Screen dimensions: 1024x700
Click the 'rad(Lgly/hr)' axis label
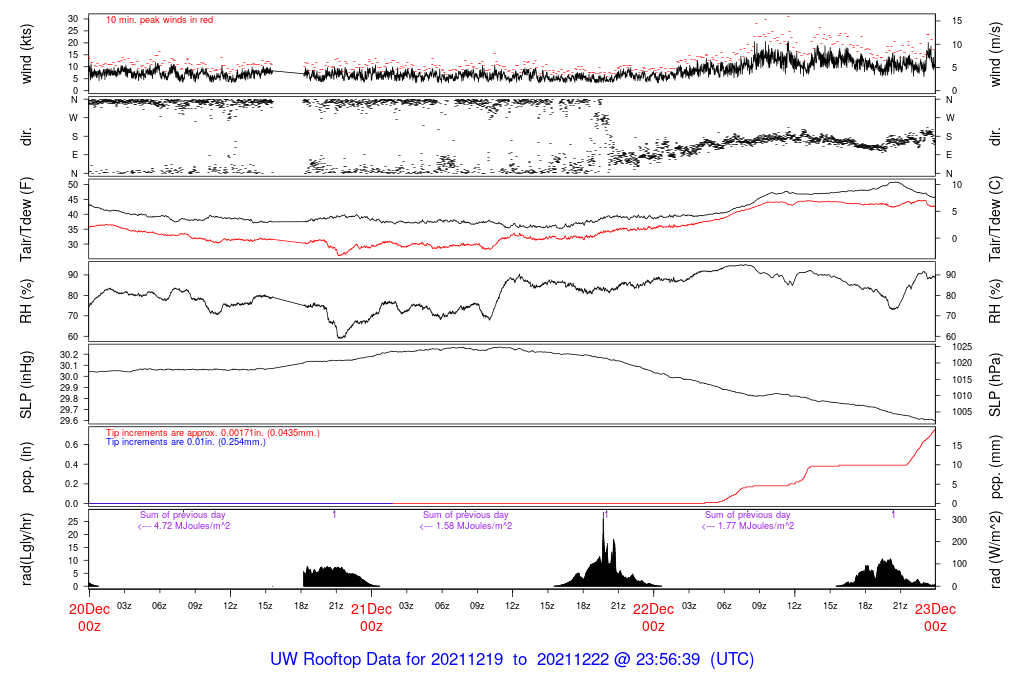[x=26, y=549]
